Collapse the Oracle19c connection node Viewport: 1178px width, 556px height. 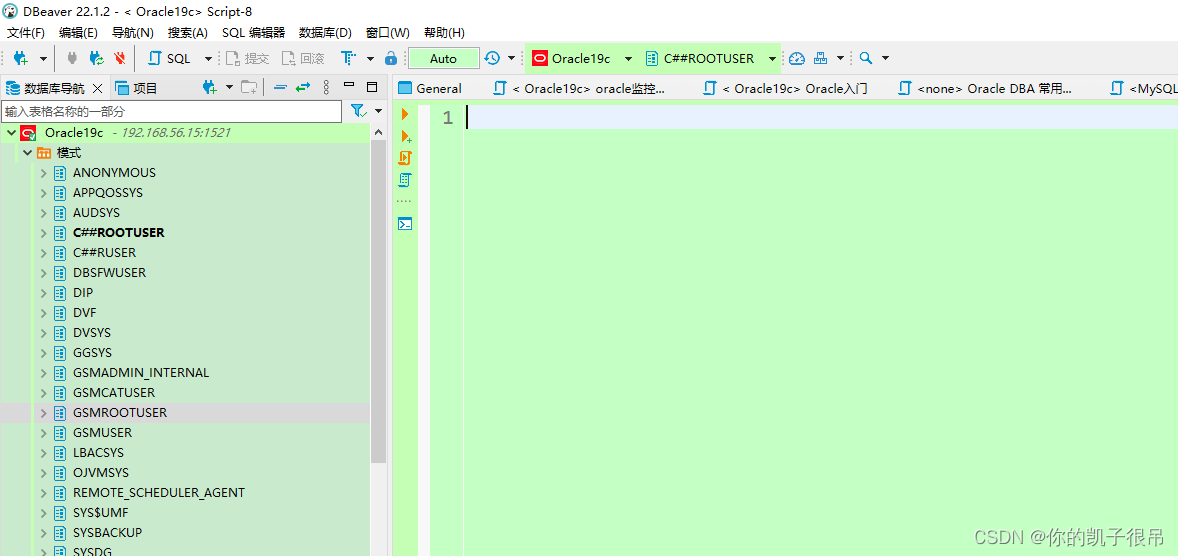(11, 133)
